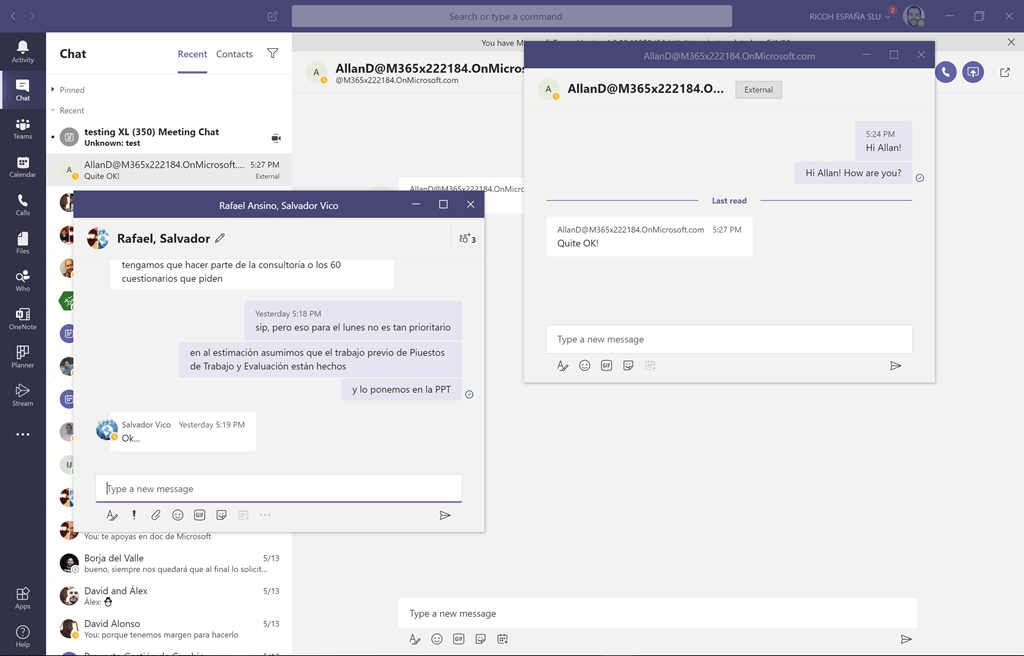Open the Activity feed in sidebar

(23, 51)
